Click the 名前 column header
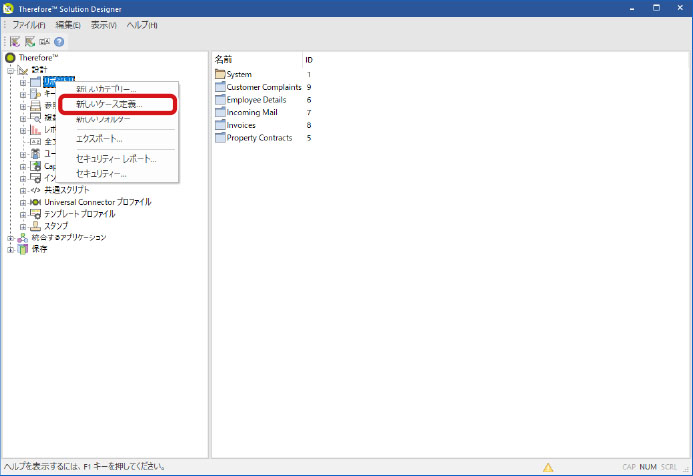693x476 pixels. point(224,60)
